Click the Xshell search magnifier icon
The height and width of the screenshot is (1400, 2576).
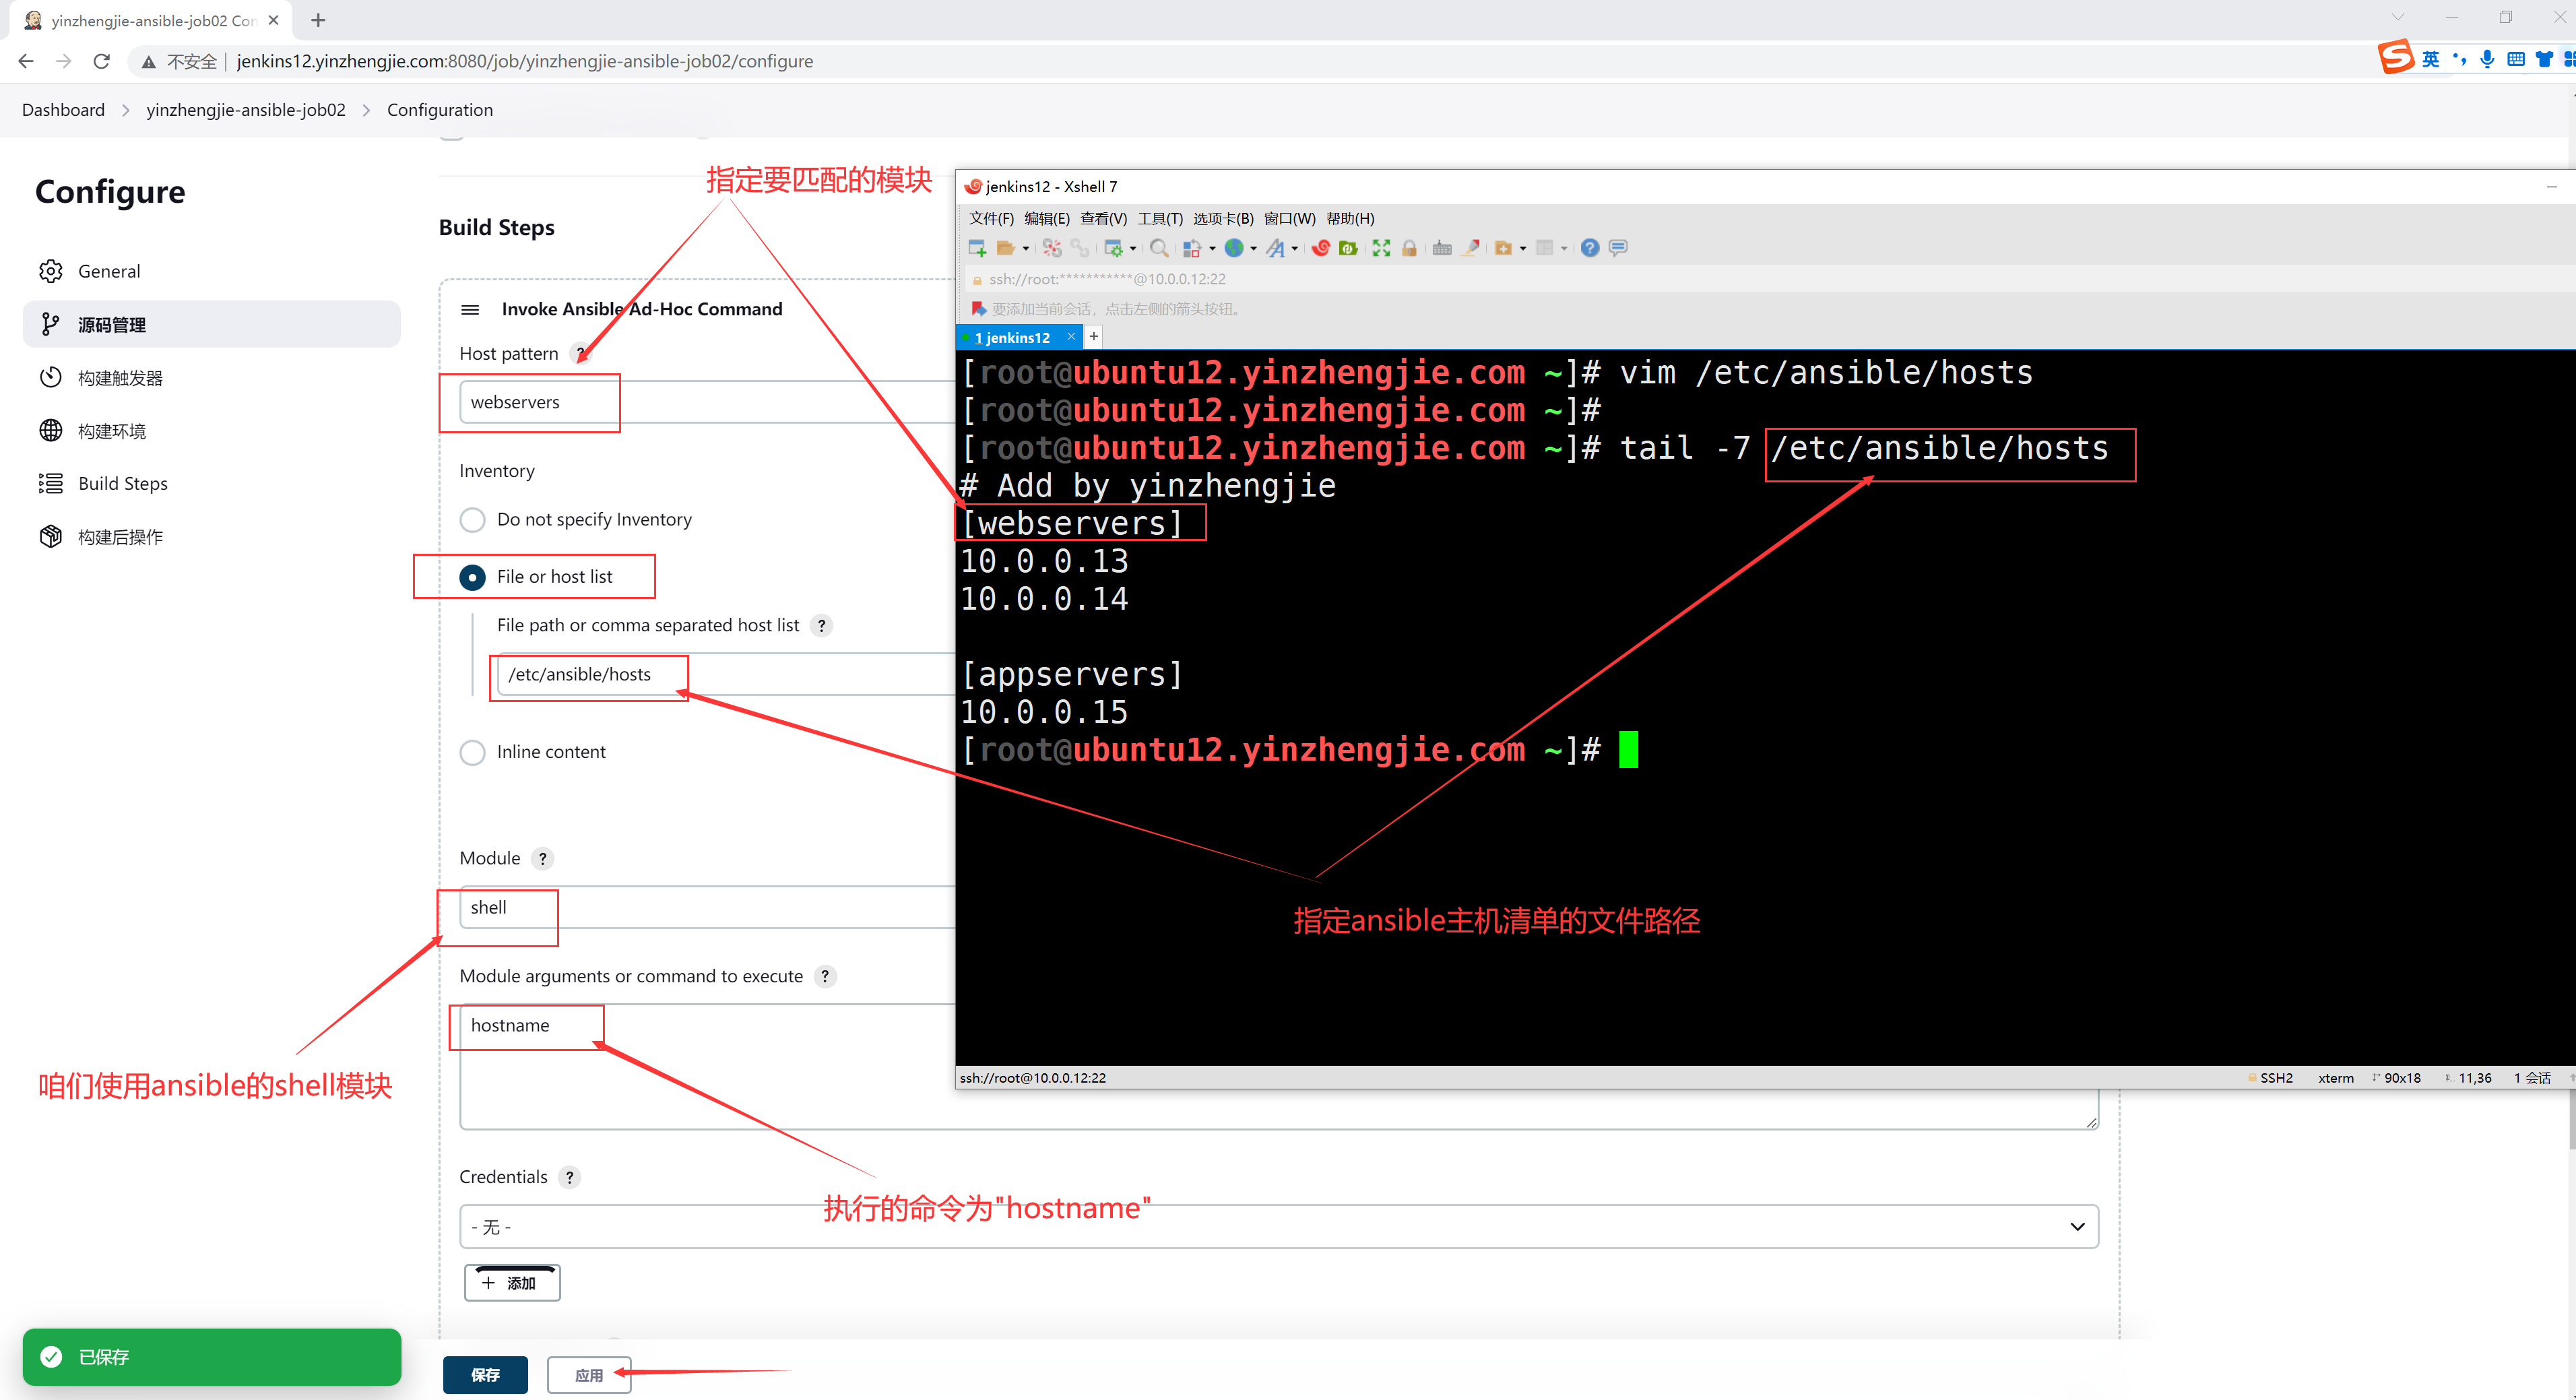pos(1158,248)
